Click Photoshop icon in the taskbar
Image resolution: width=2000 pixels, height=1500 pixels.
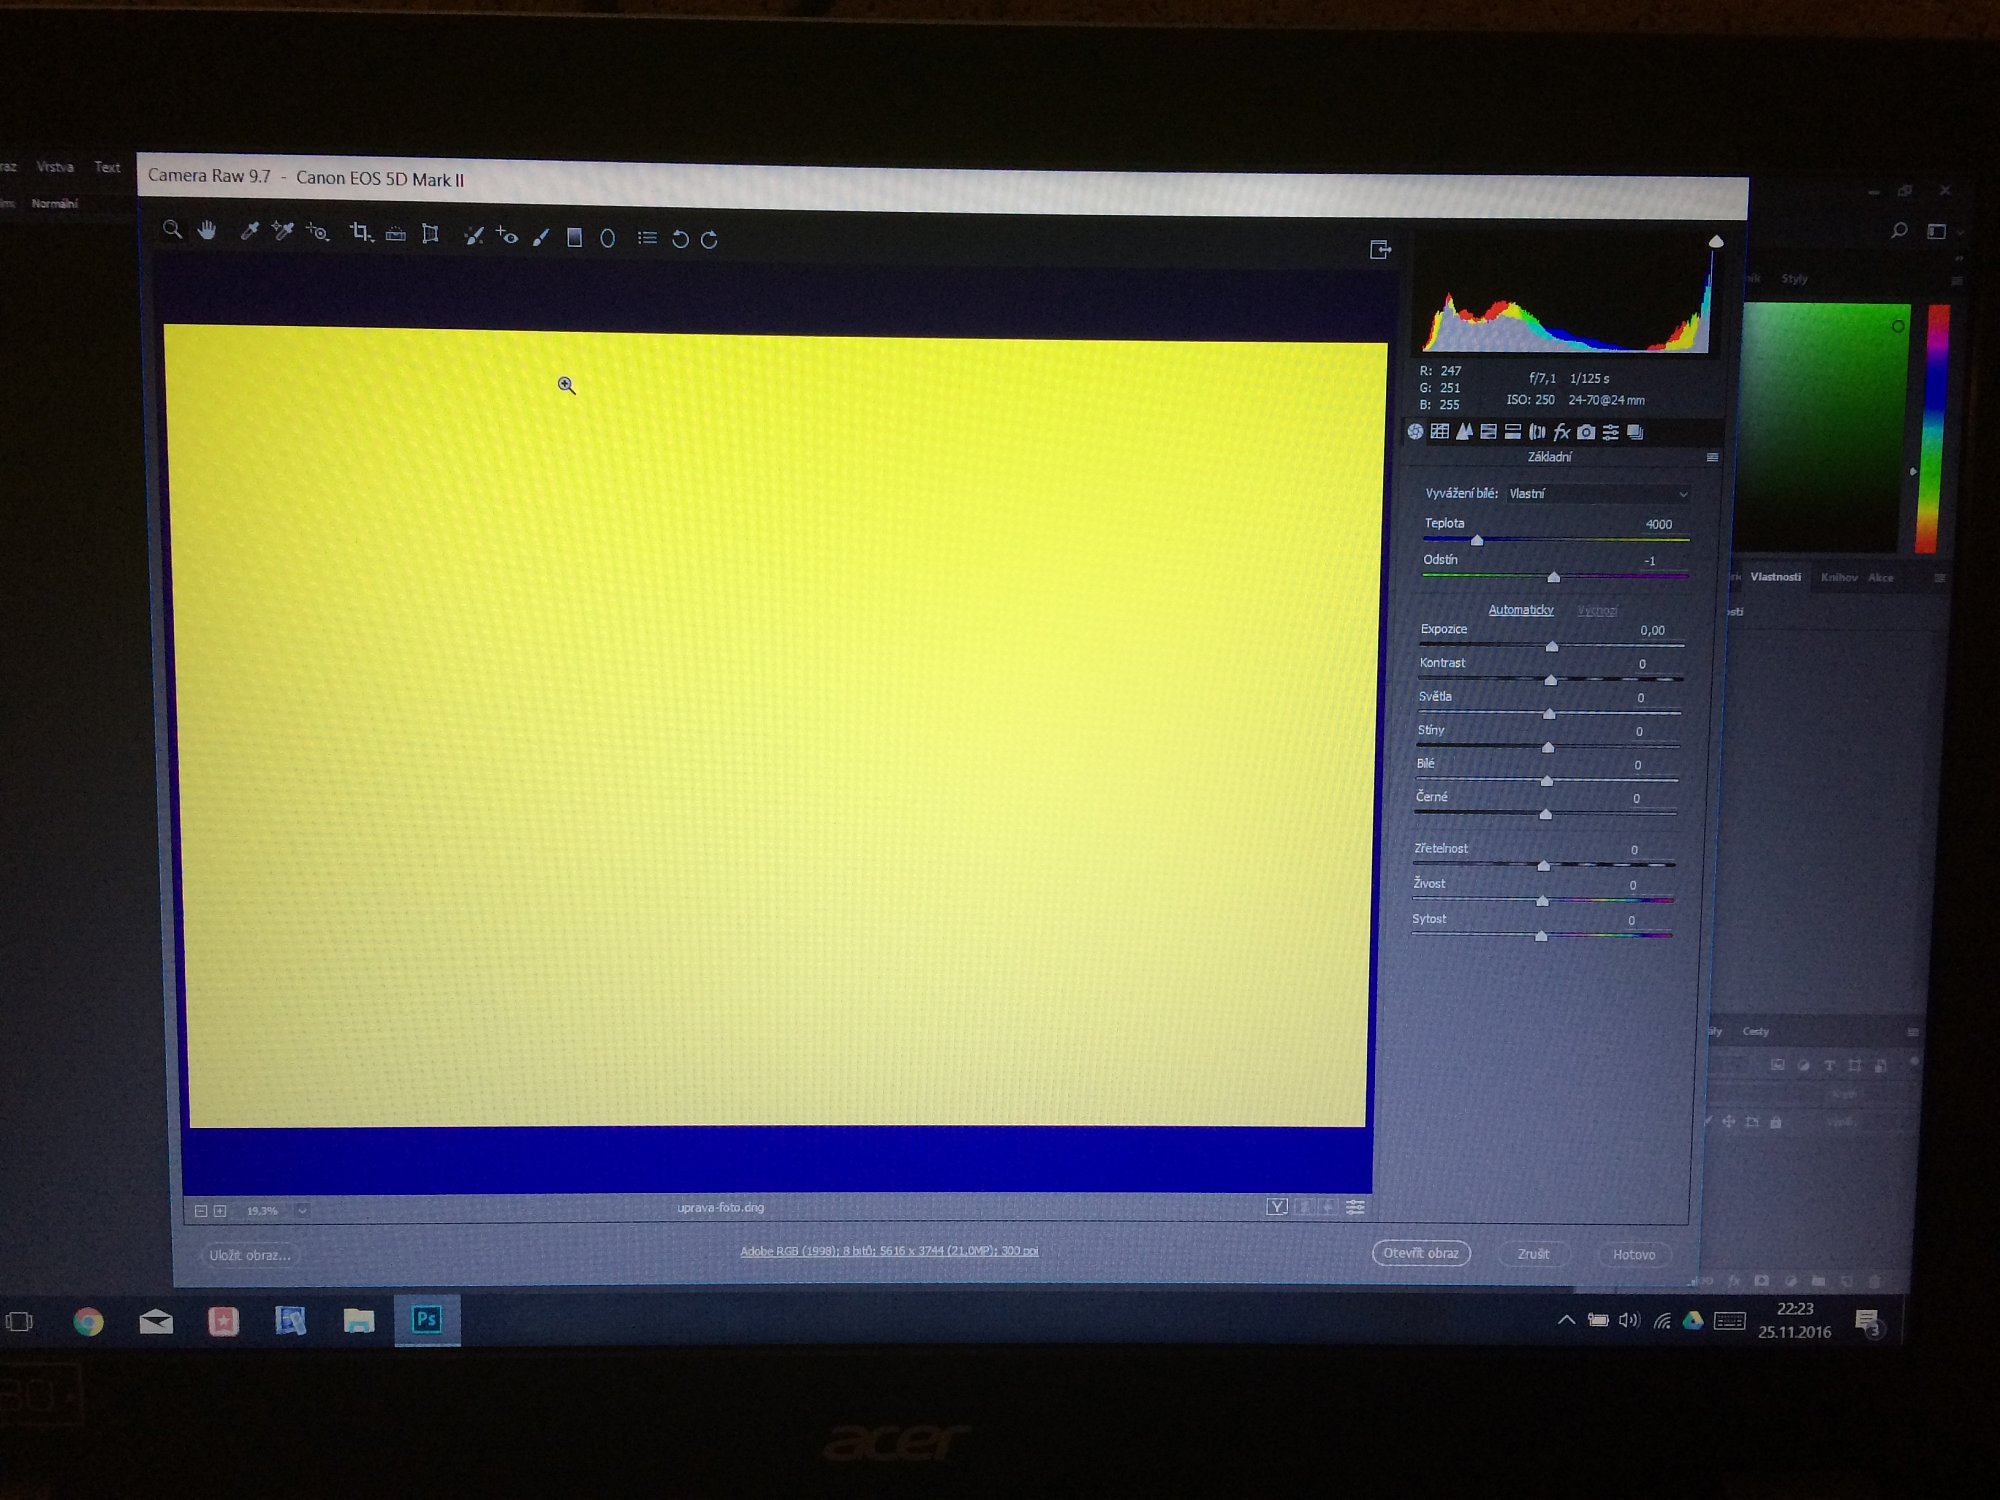click(427, 1319)
